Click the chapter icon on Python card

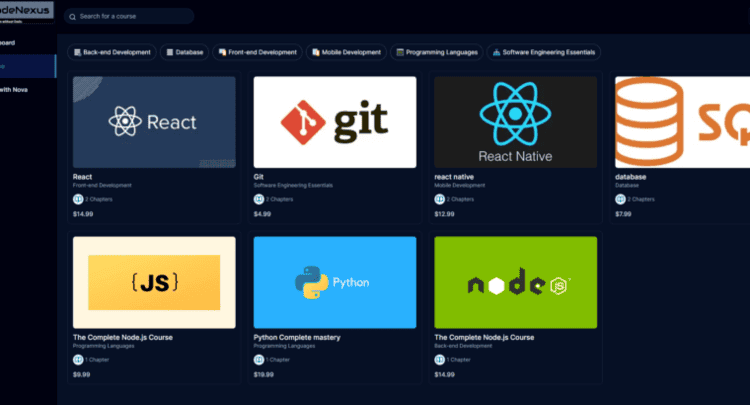pos(259,360)
